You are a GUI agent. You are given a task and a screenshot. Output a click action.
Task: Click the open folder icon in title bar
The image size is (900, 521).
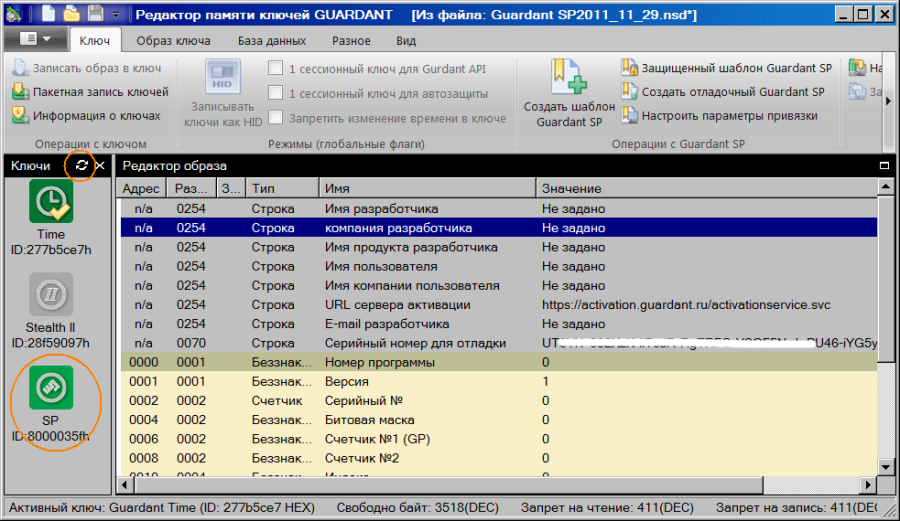click(x=72, y=14)
